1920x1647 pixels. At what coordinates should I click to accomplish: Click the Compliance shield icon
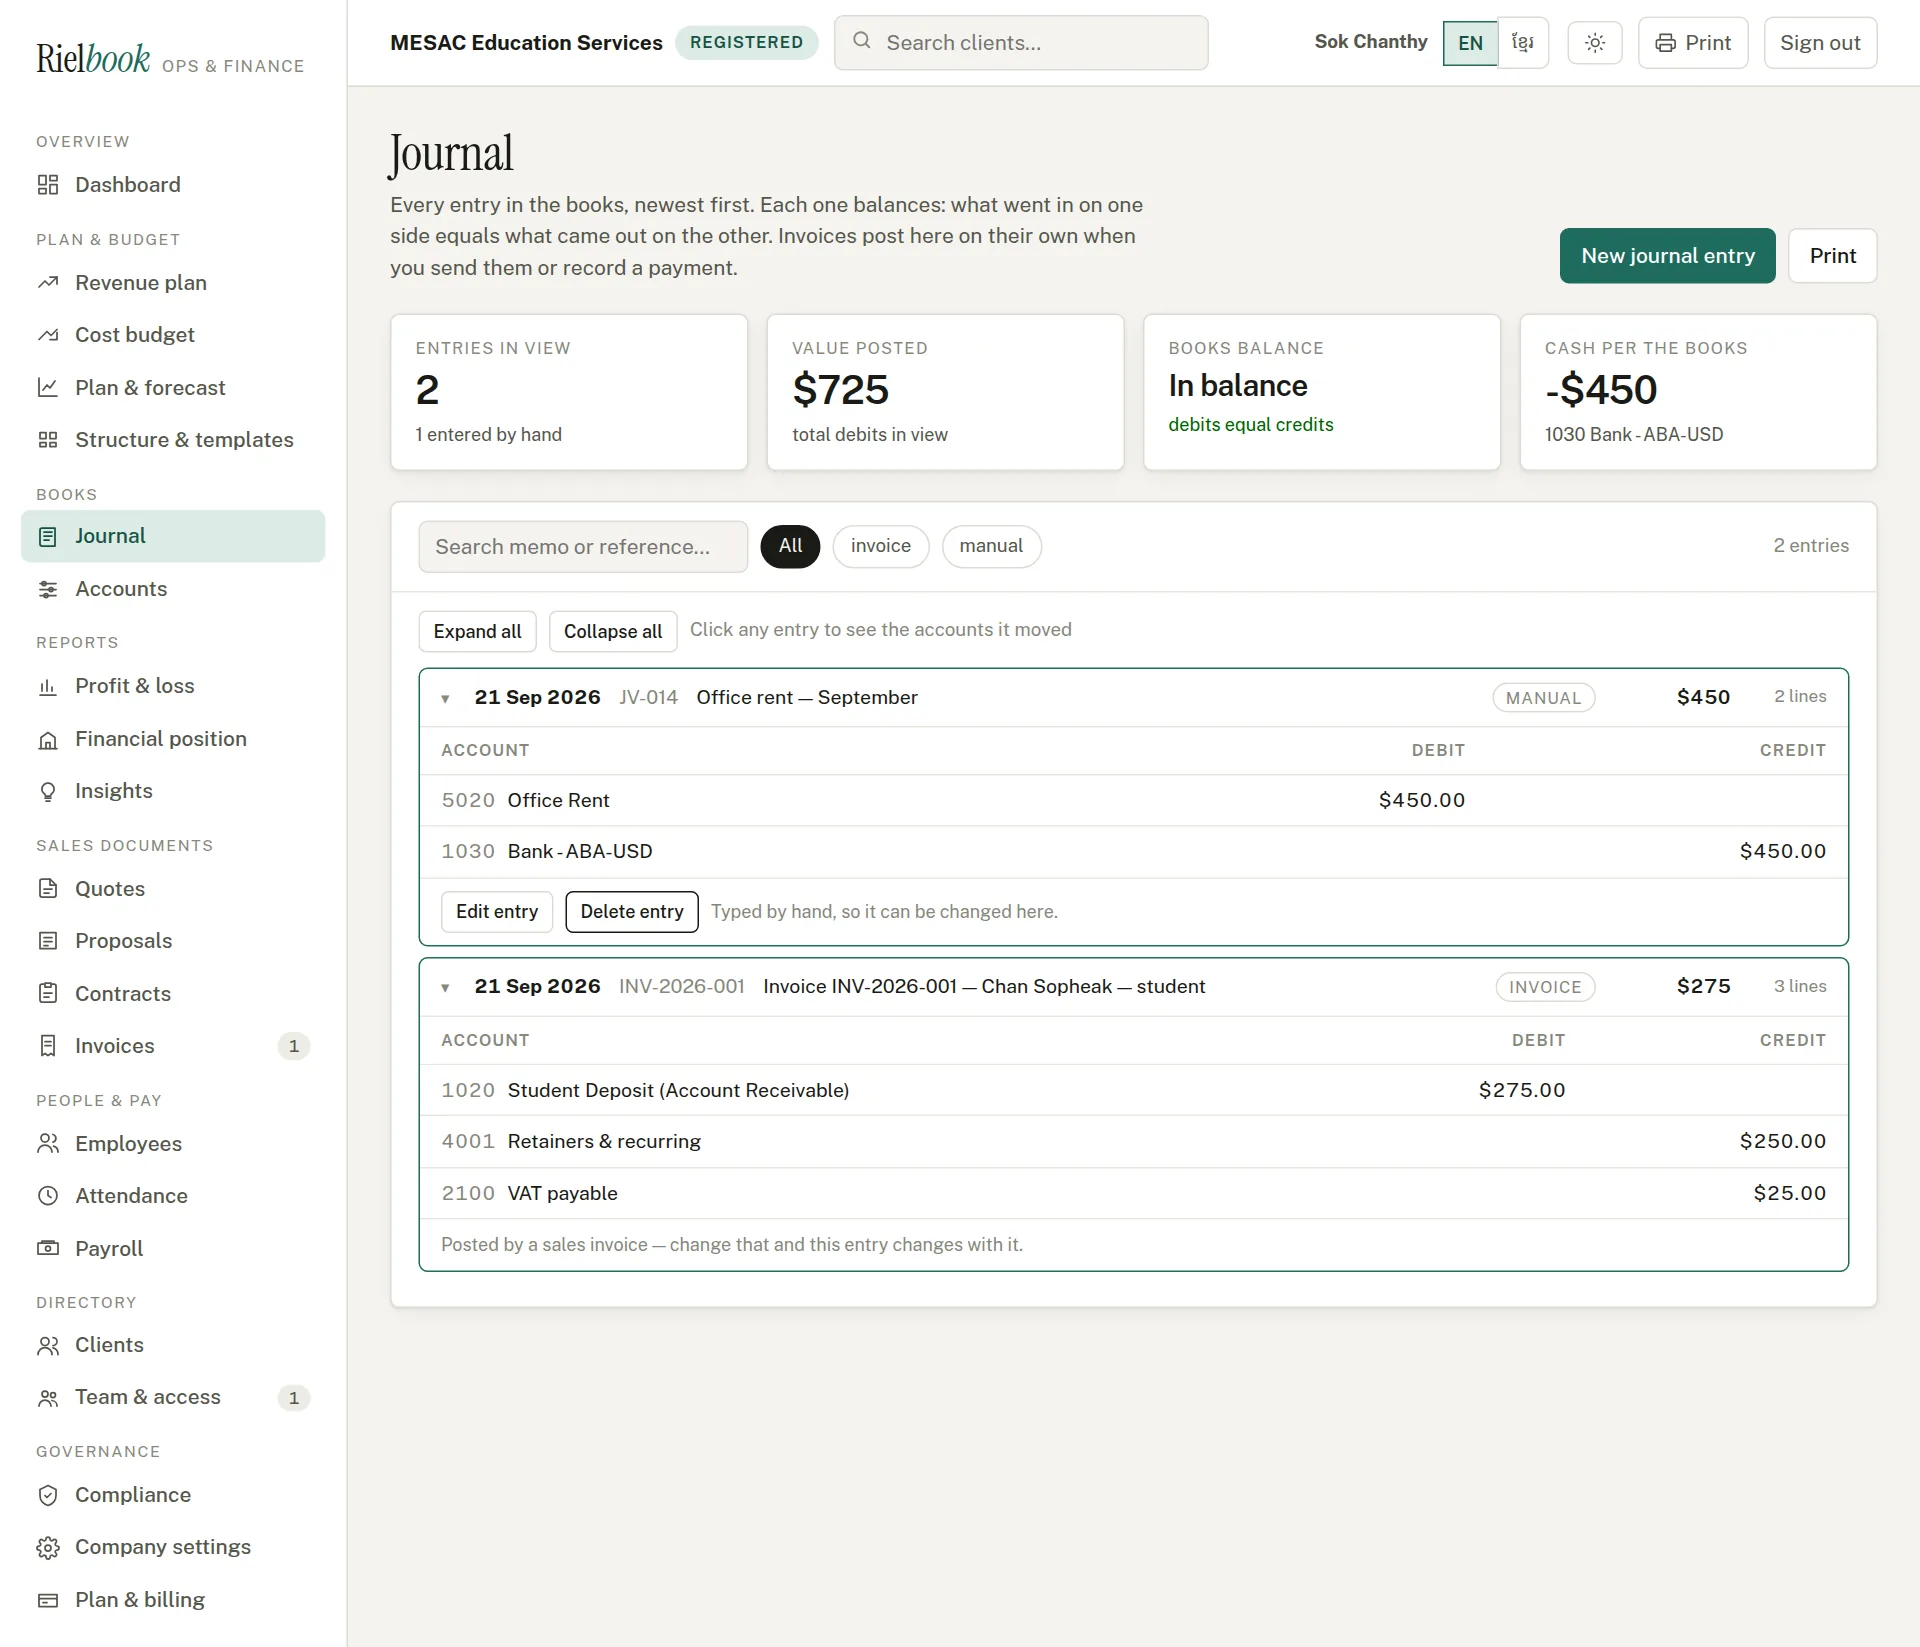(48, 1495)
